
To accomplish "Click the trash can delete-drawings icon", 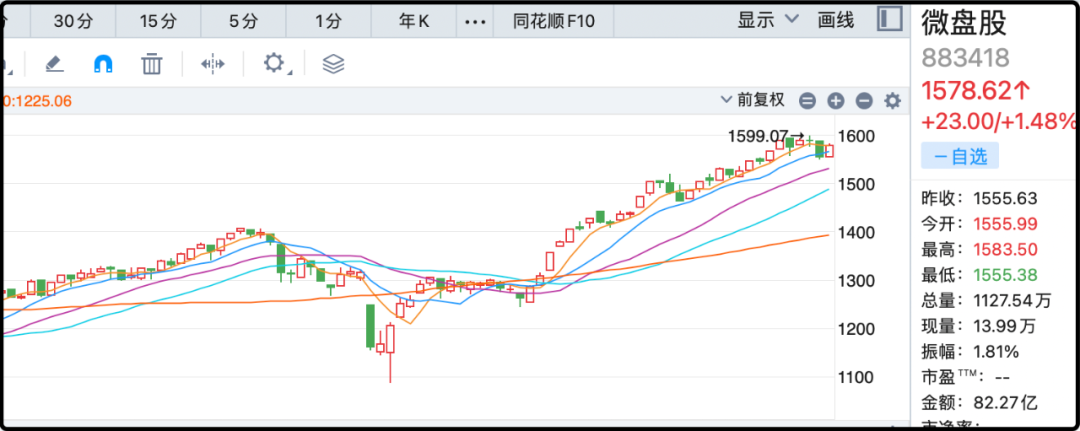I will click(x=152, y=64).
